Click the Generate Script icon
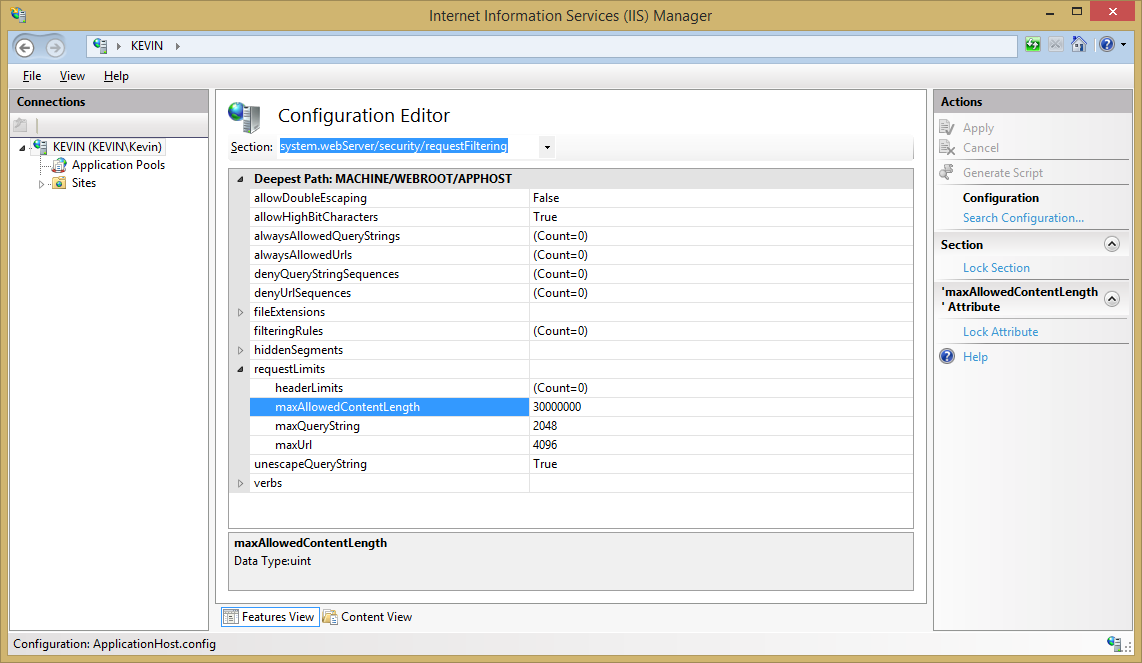The height and width of the screenshot is (663, 1142). (947, 173)
